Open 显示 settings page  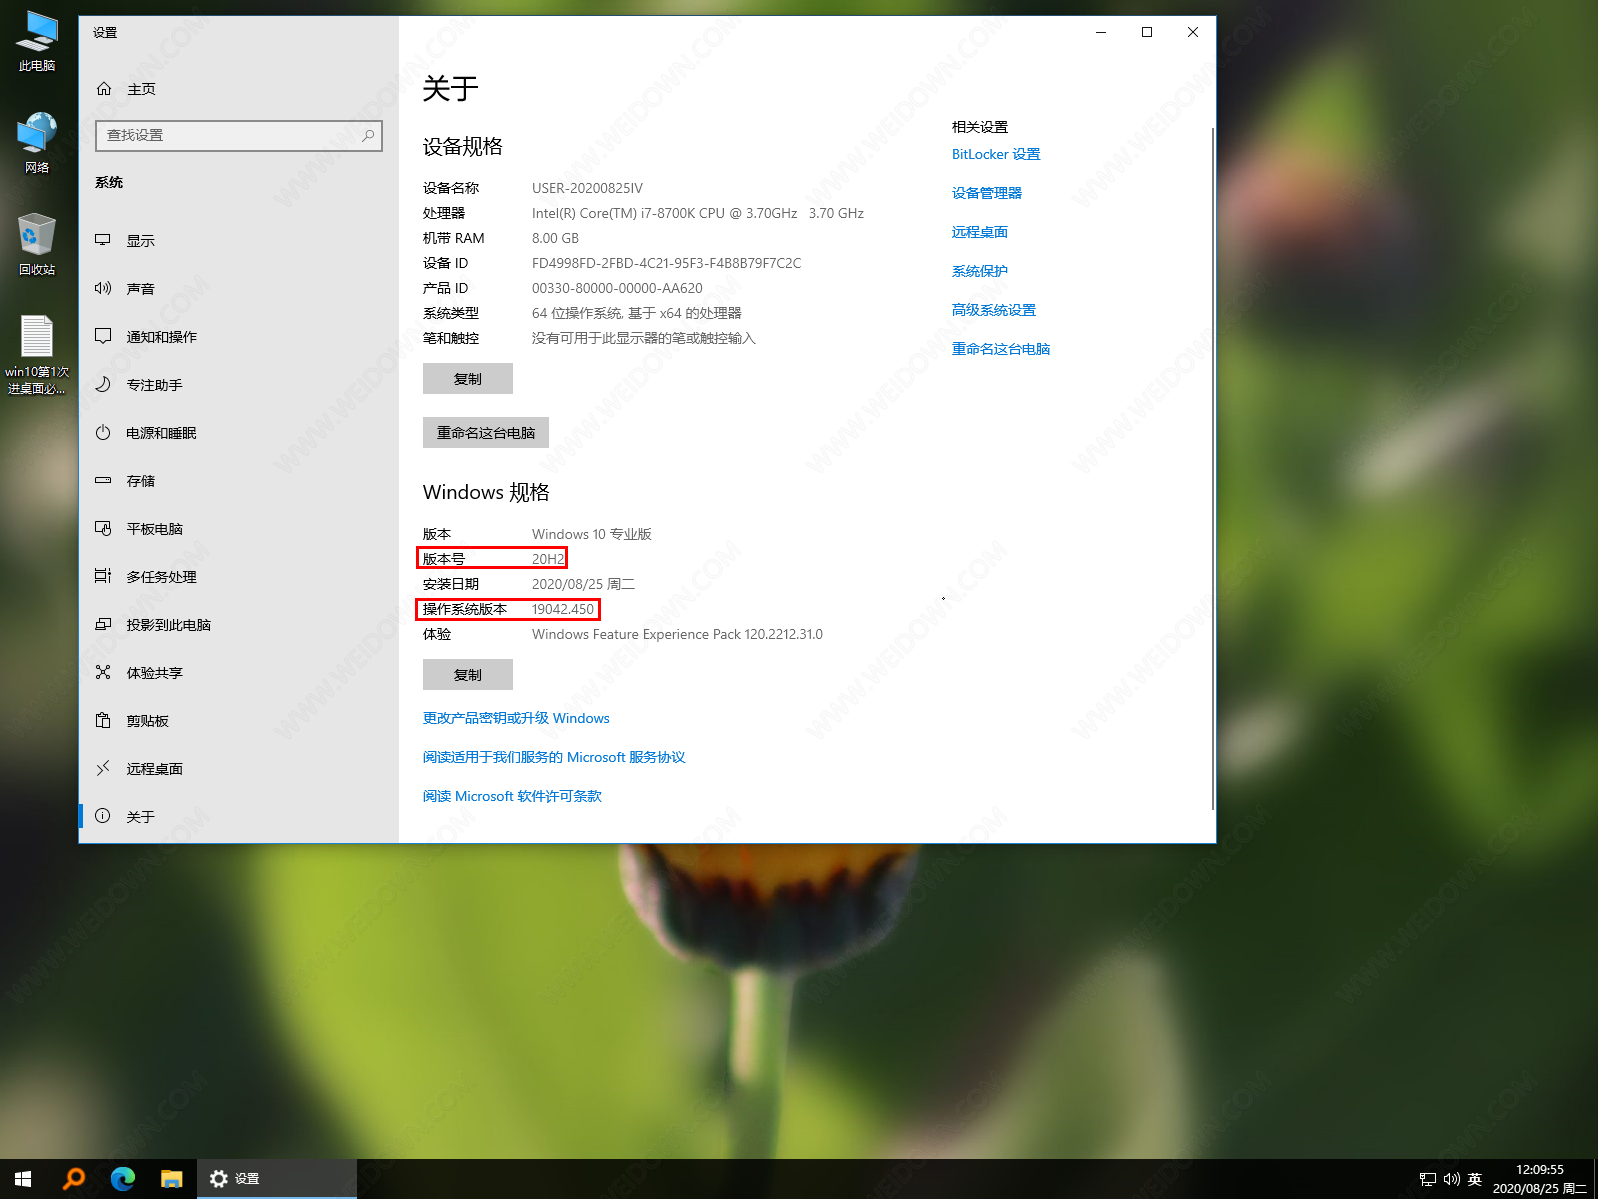(239, 240)
